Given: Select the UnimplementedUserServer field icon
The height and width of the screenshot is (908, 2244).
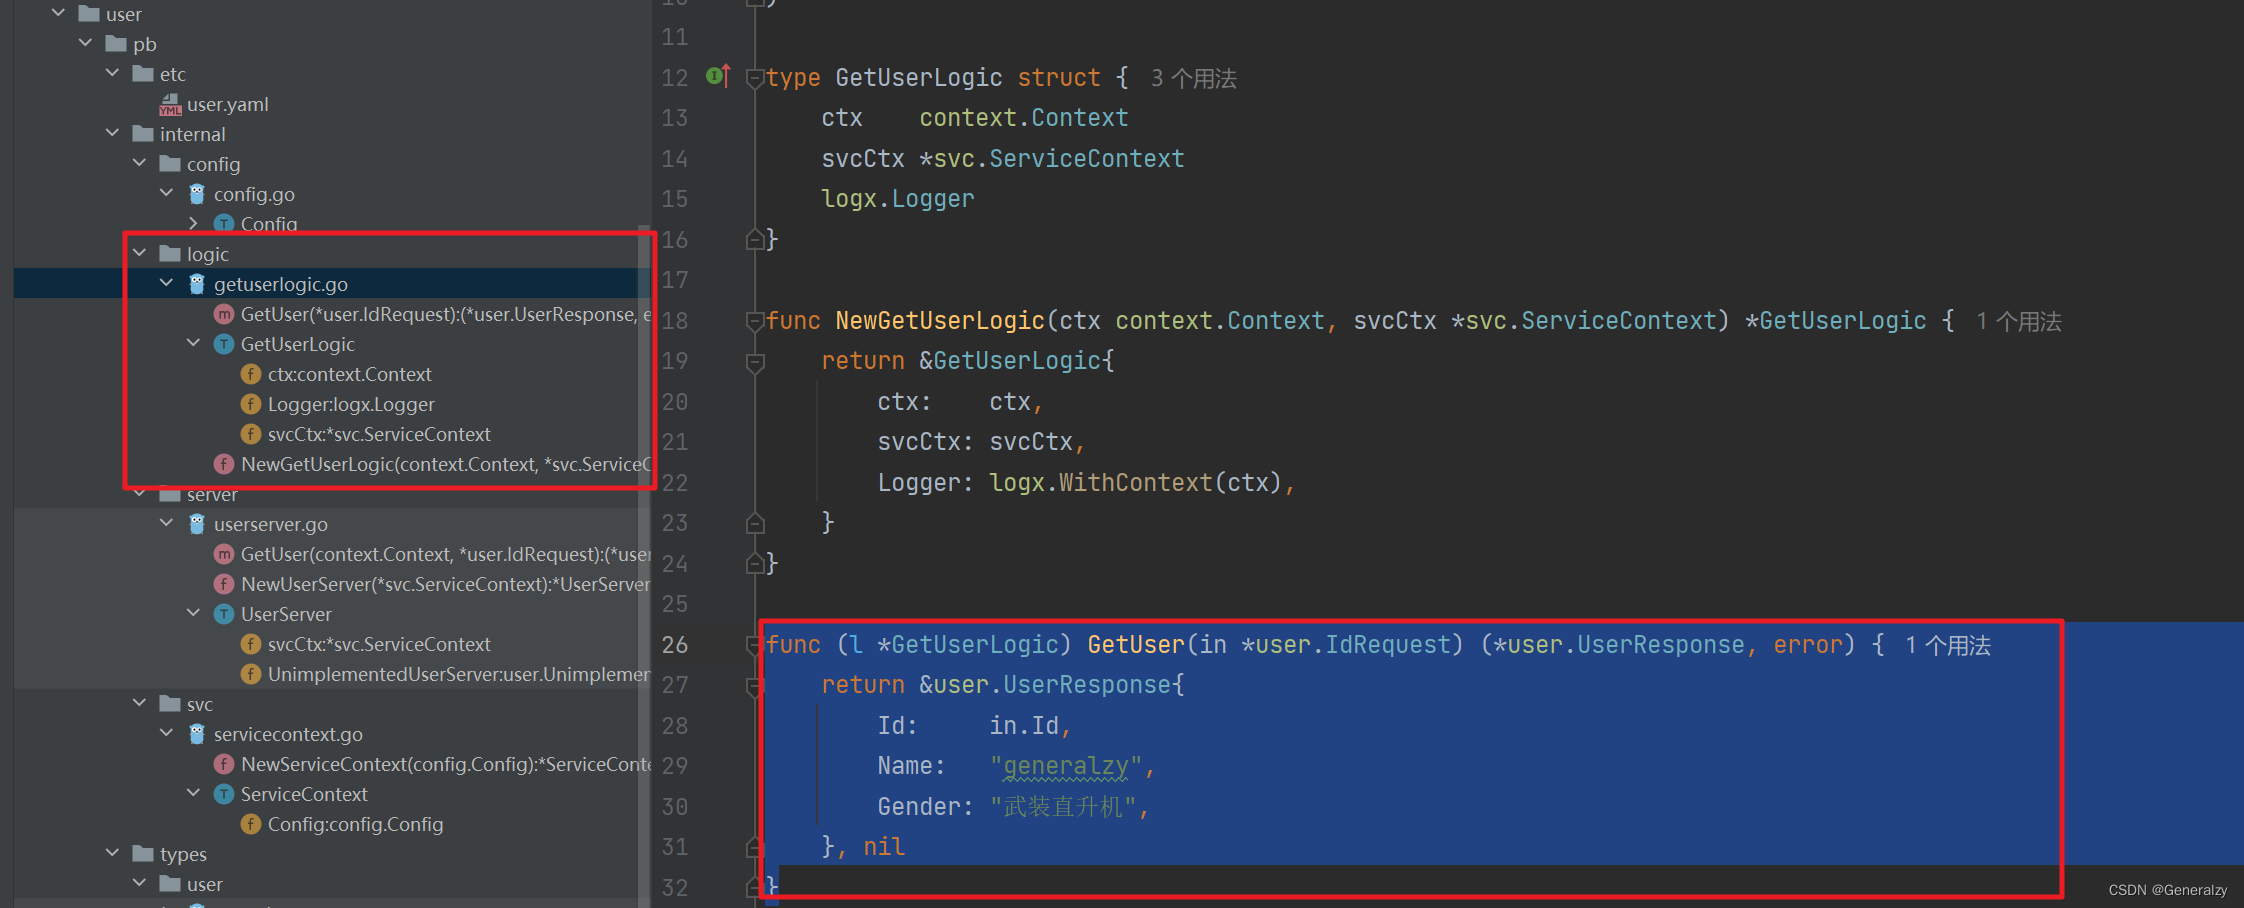Looking at the screenshot, I should tap(251, 674).
